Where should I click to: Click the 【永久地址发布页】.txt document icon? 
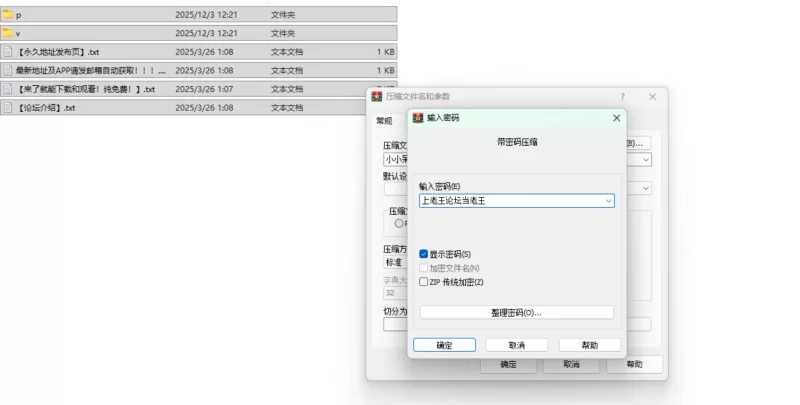8,52
